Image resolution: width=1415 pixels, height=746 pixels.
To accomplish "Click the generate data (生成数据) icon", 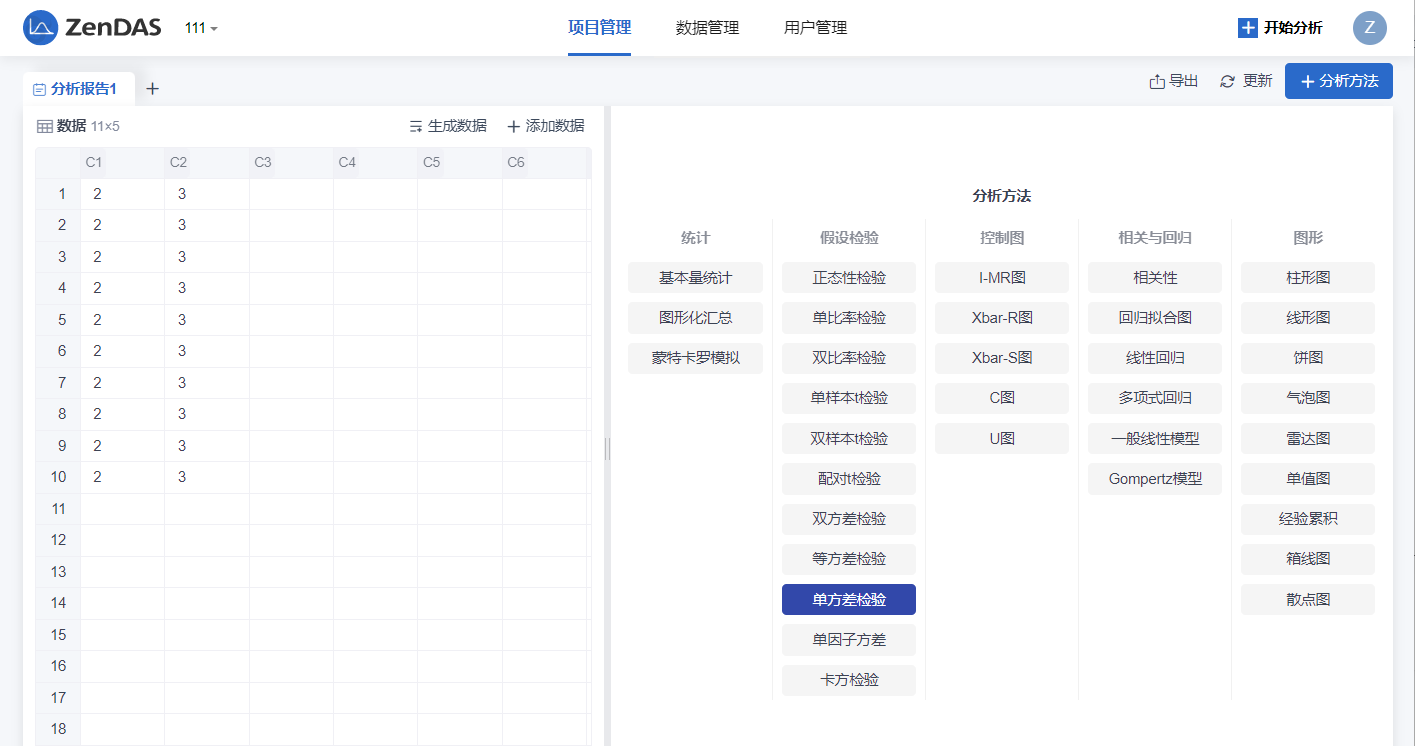I will point(416,126).
